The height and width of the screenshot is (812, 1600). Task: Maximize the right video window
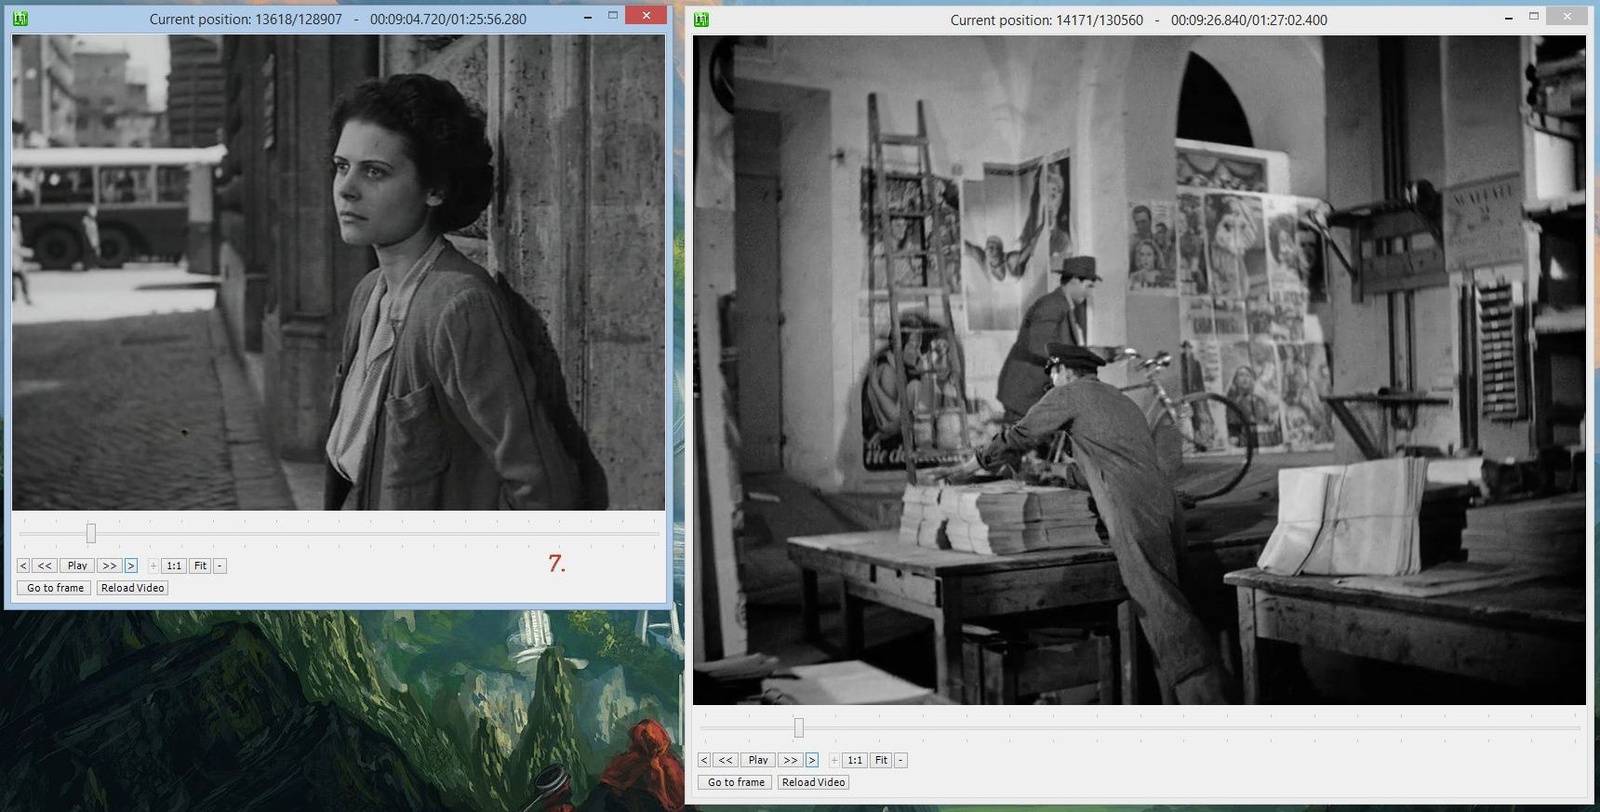click(1533, 16)
